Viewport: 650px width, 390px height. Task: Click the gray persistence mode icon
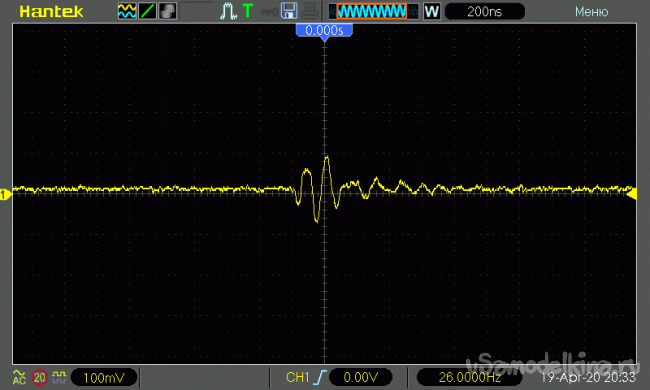pos(167,11)
